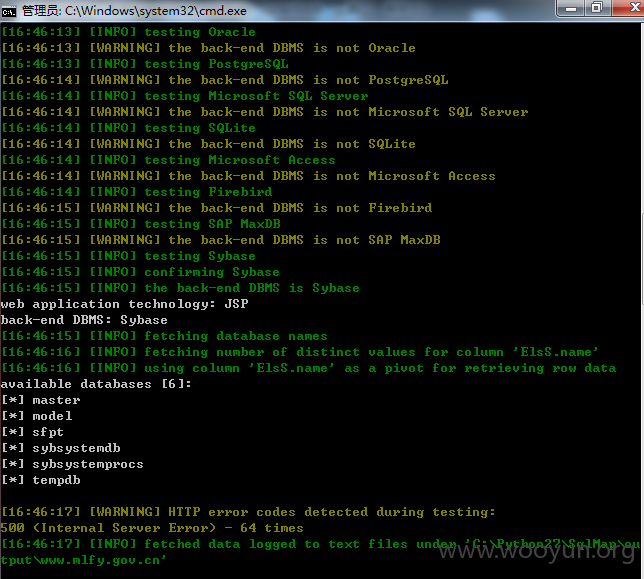Select 'is not Microsoft SQL Server' warning line
Screen dimensions: 644x579
click(265, 112)
